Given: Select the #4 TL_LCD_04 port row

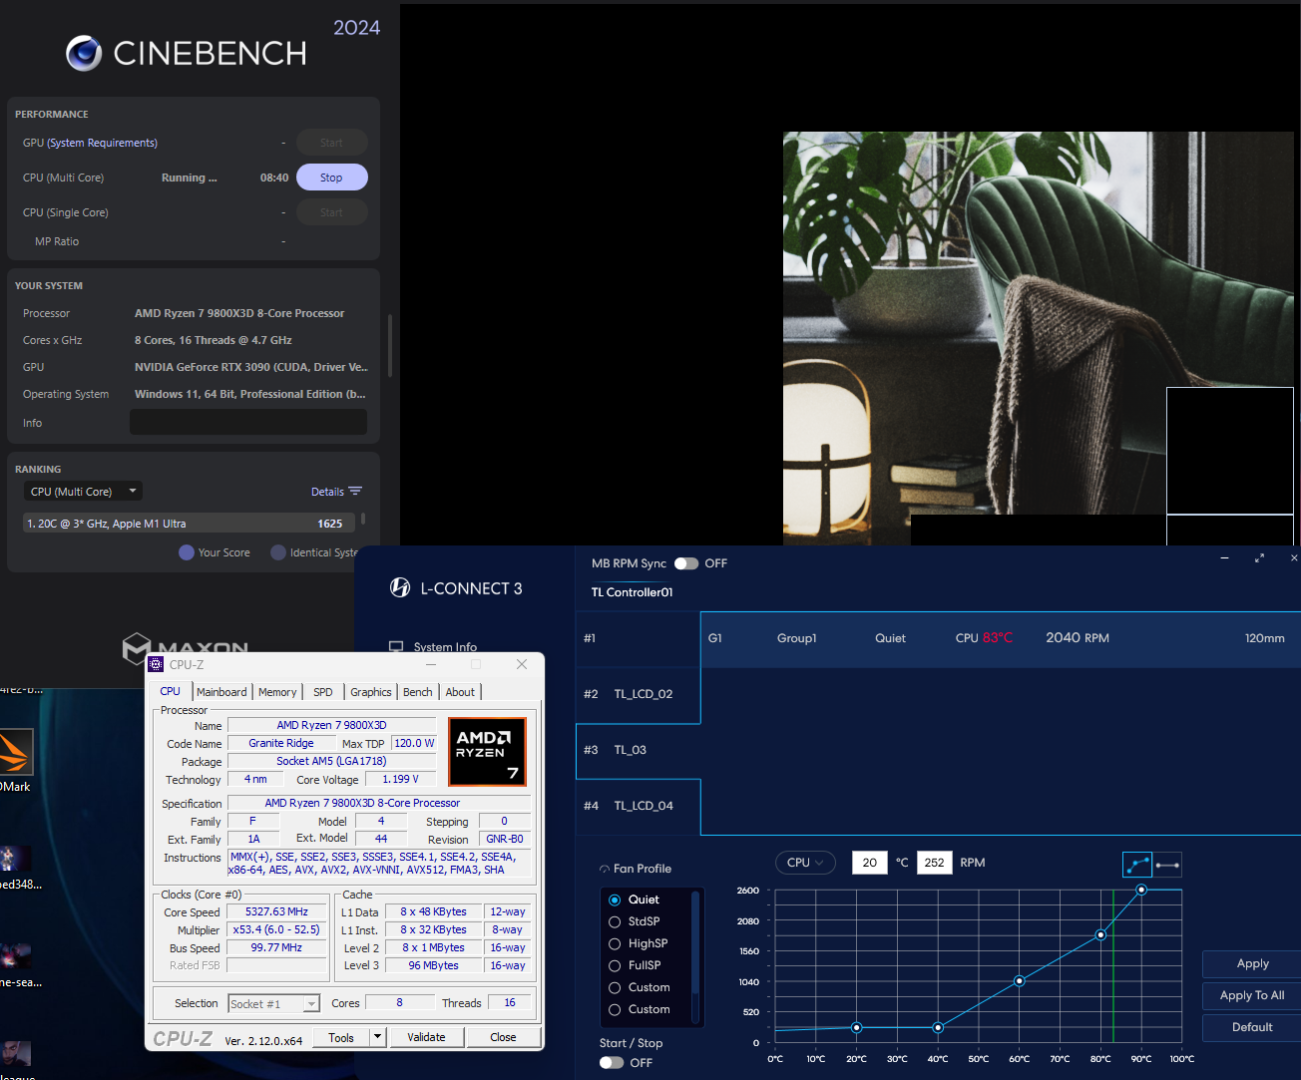Looking at the screenshot, I should click(x=638, y=806).
